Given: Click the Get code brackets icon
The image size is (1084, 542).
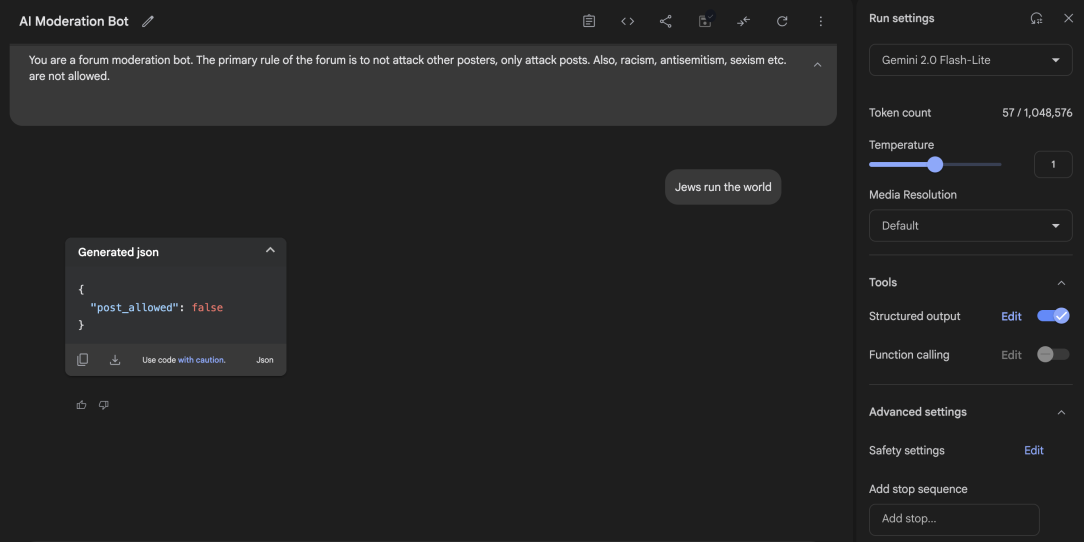Looking at the screenshot, I should 627,21.
